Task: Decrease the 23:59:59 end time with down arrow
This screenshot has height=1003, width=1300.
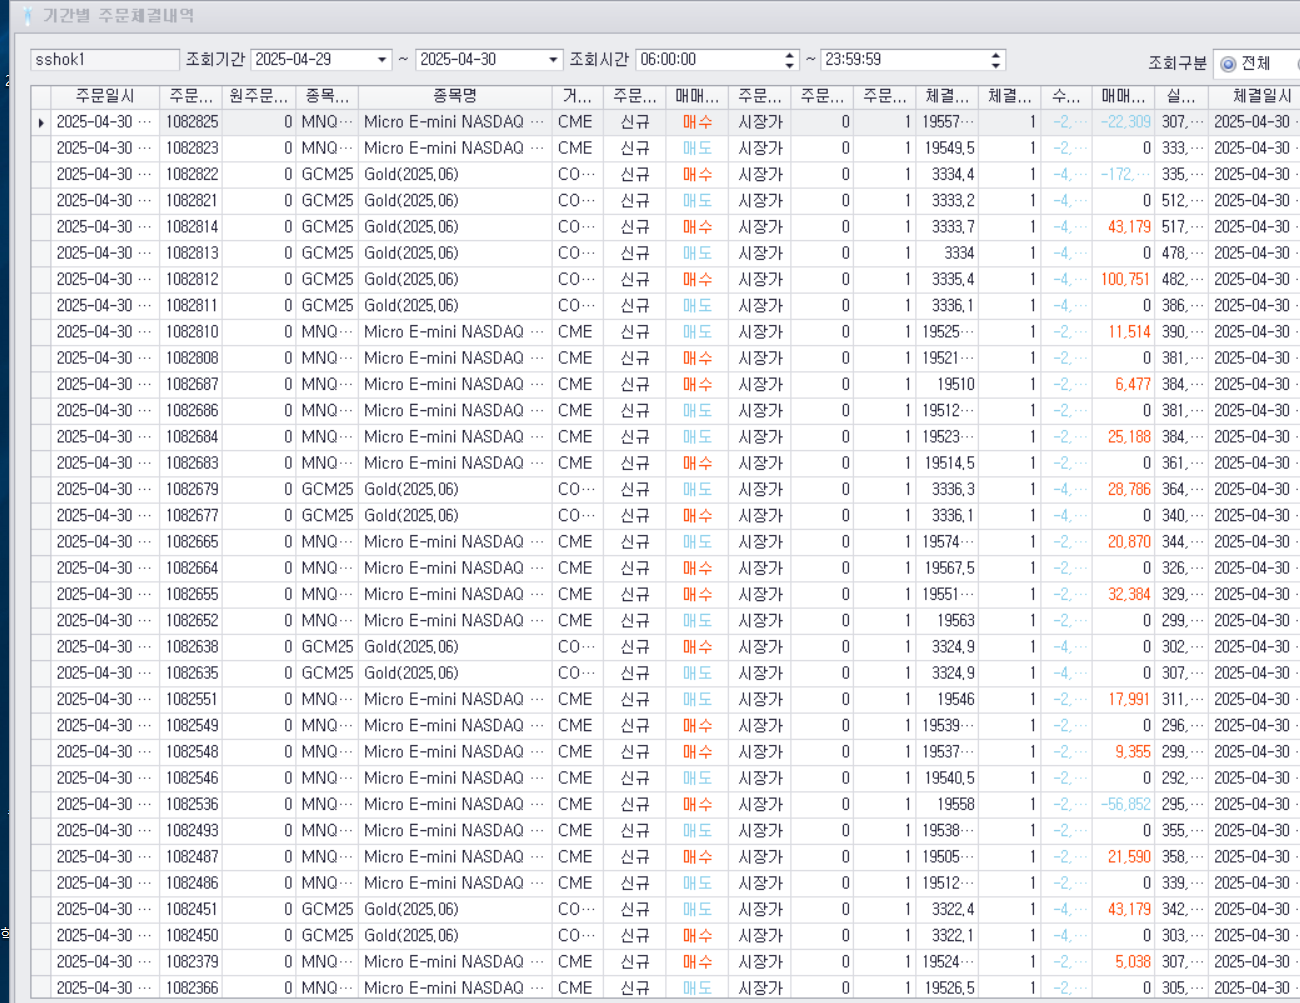Action: click(x=995, y=65)
